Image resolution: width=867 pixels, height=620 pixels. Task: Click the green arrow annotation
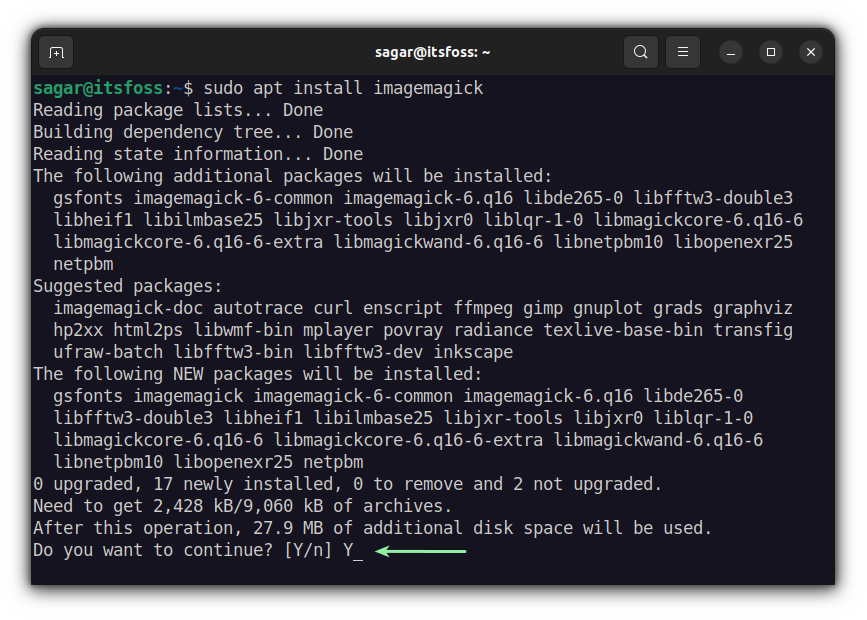(x=420, y=550)
